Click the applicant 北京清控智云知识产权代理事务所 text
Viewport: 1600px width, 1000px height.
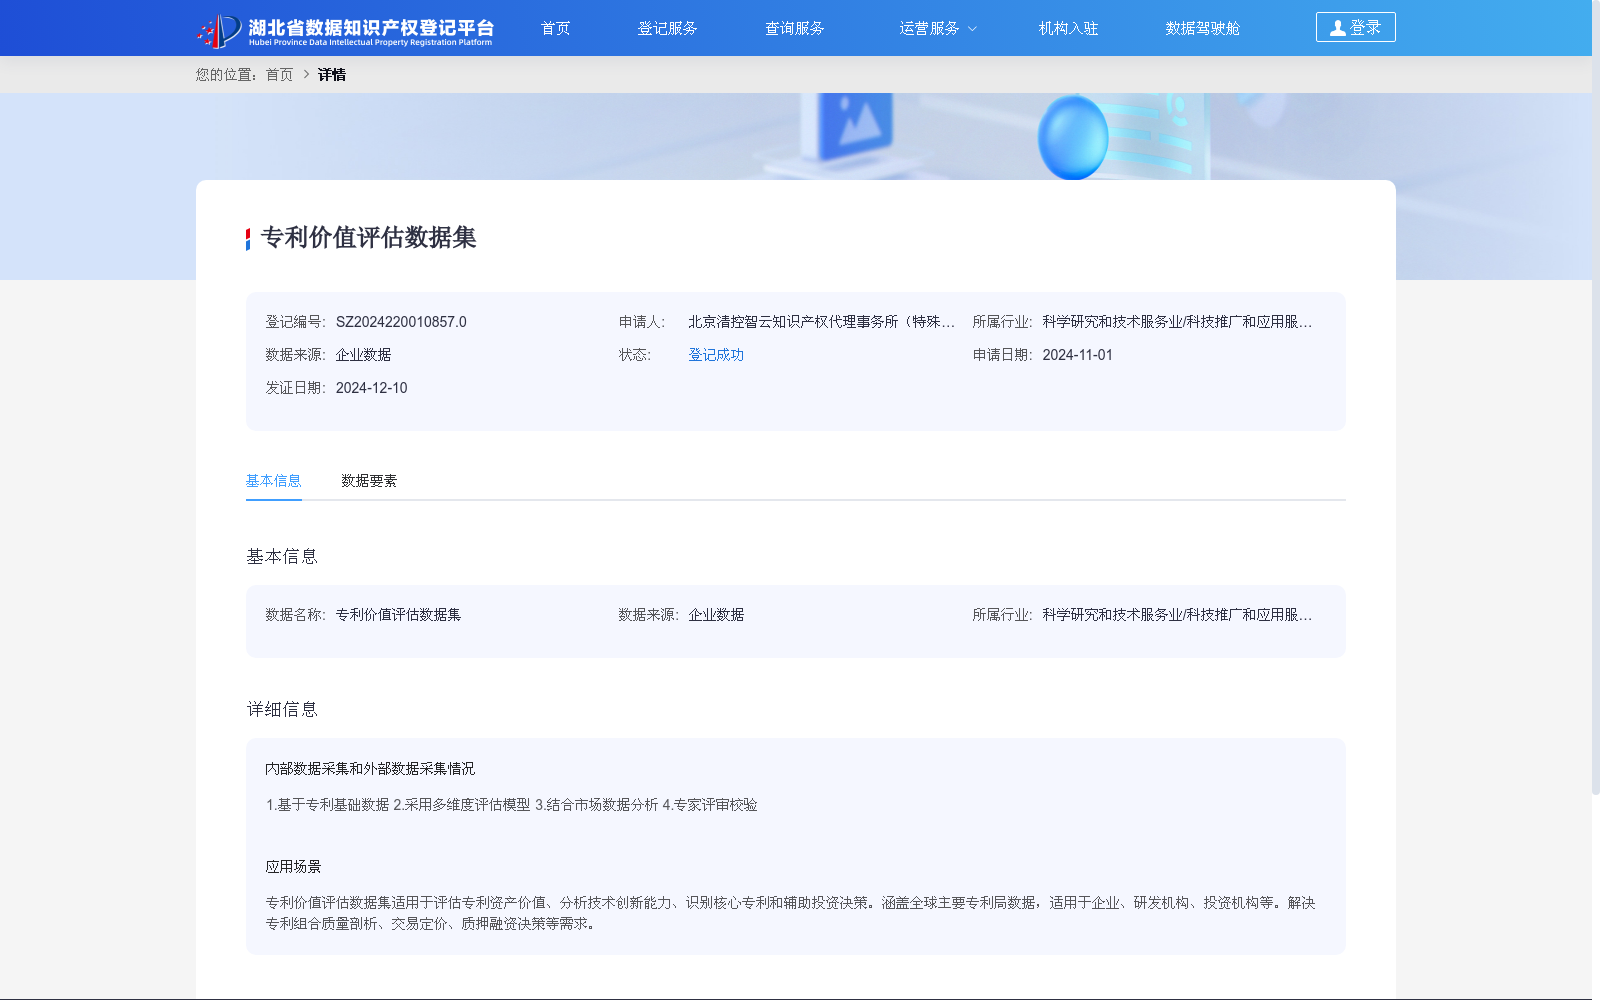pyautogui.click(x=821, y=322)
